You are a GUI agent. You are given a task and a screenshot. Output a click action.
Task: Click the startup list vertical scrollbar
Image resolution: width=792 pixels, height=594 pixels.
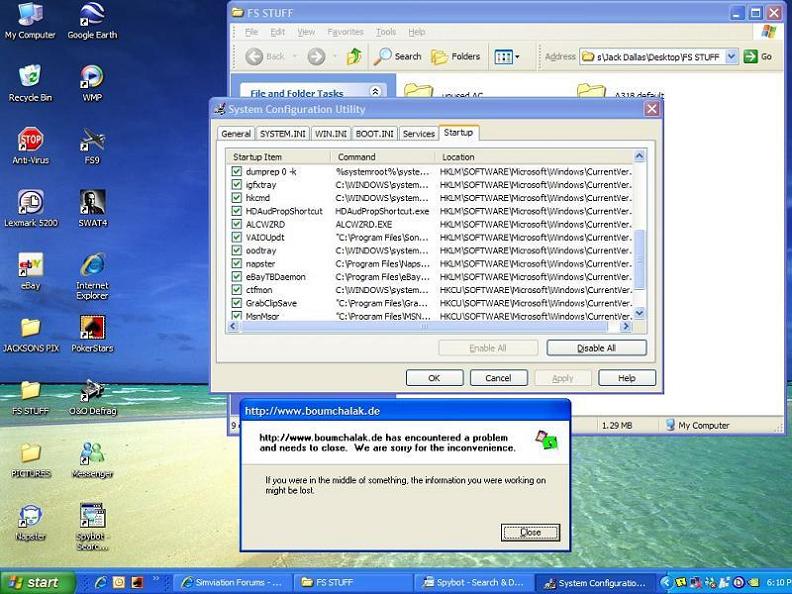point(639,260)
